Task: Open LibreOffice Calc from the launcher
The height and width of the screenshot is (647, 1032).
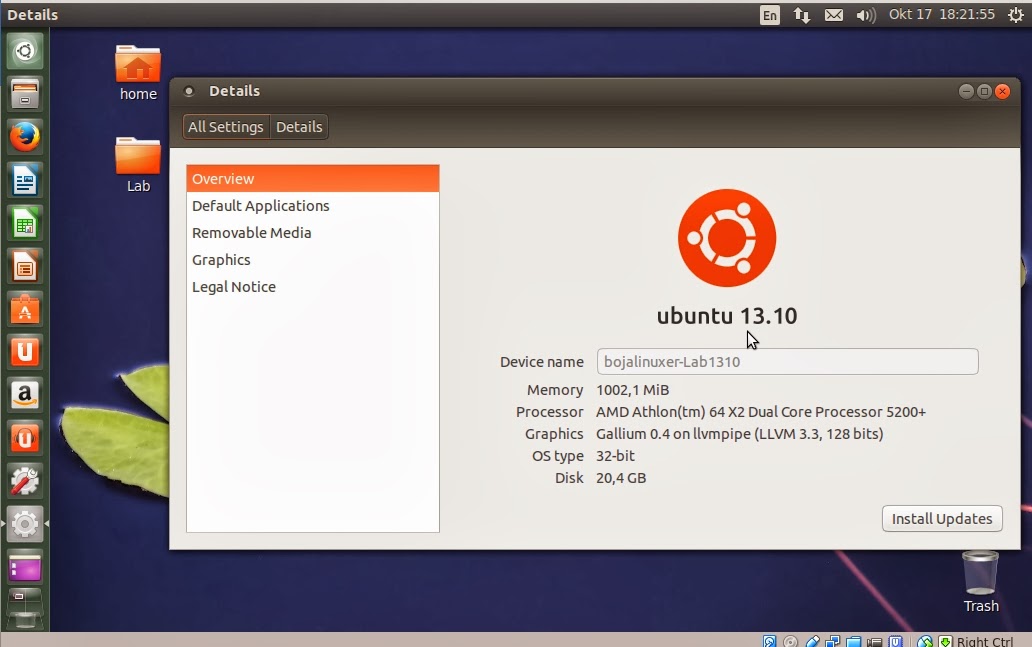Action: pos(23,222)
